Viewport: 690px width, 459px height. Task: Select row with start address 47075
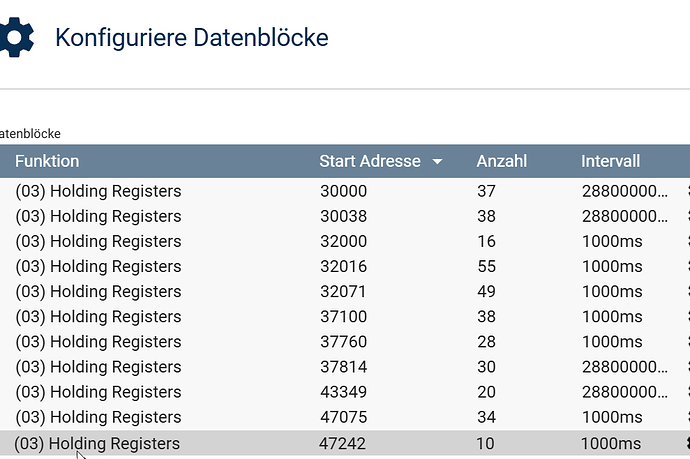point(343,417)
